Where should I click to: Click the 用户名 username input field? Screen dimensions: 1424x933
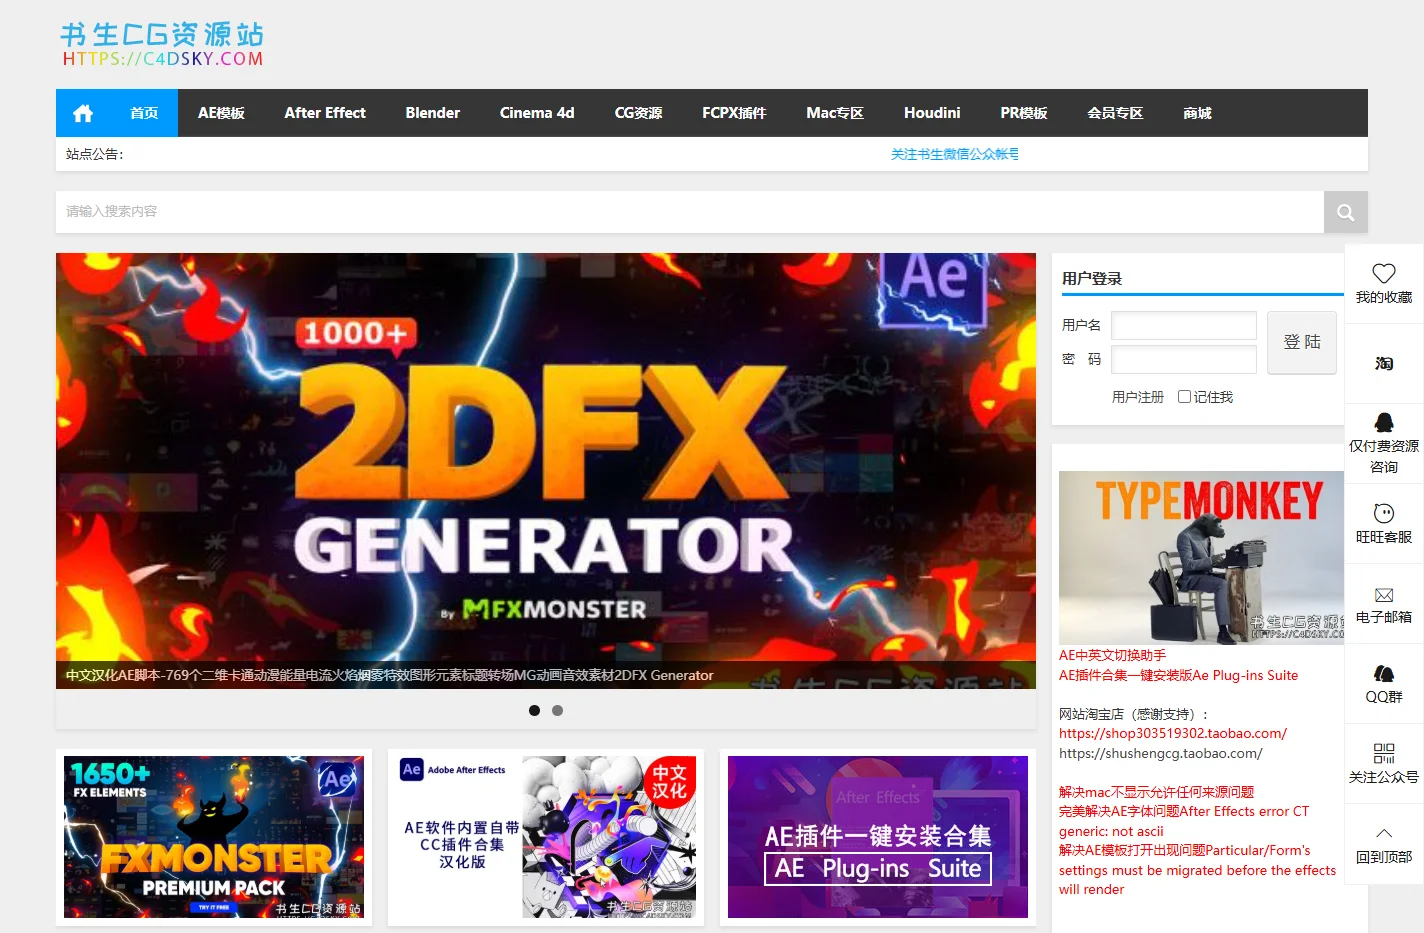click(1184, 325)
